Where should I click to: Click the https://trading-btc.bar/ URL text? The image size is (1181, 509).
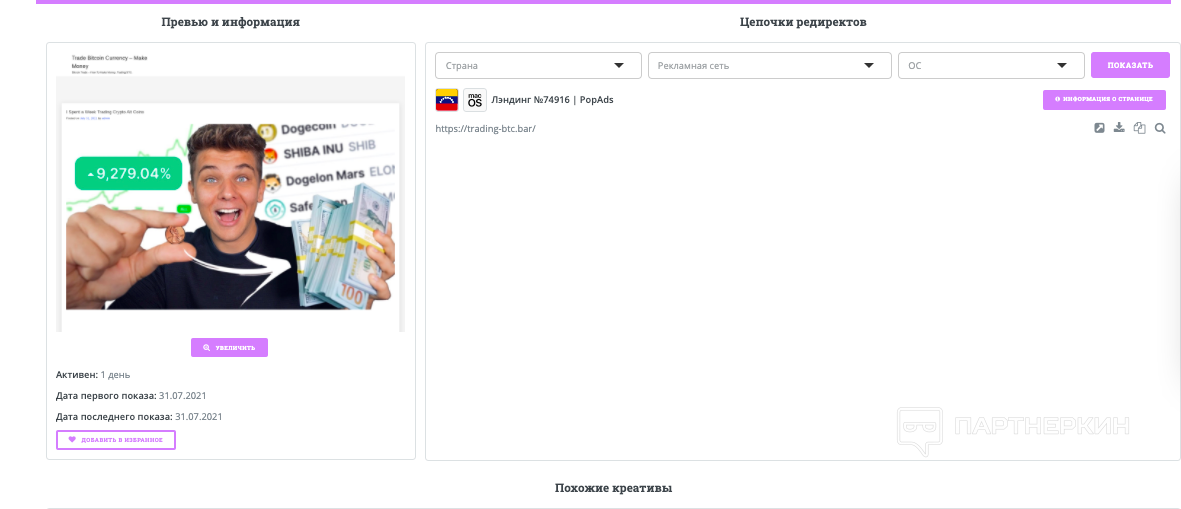click(485, 129)
